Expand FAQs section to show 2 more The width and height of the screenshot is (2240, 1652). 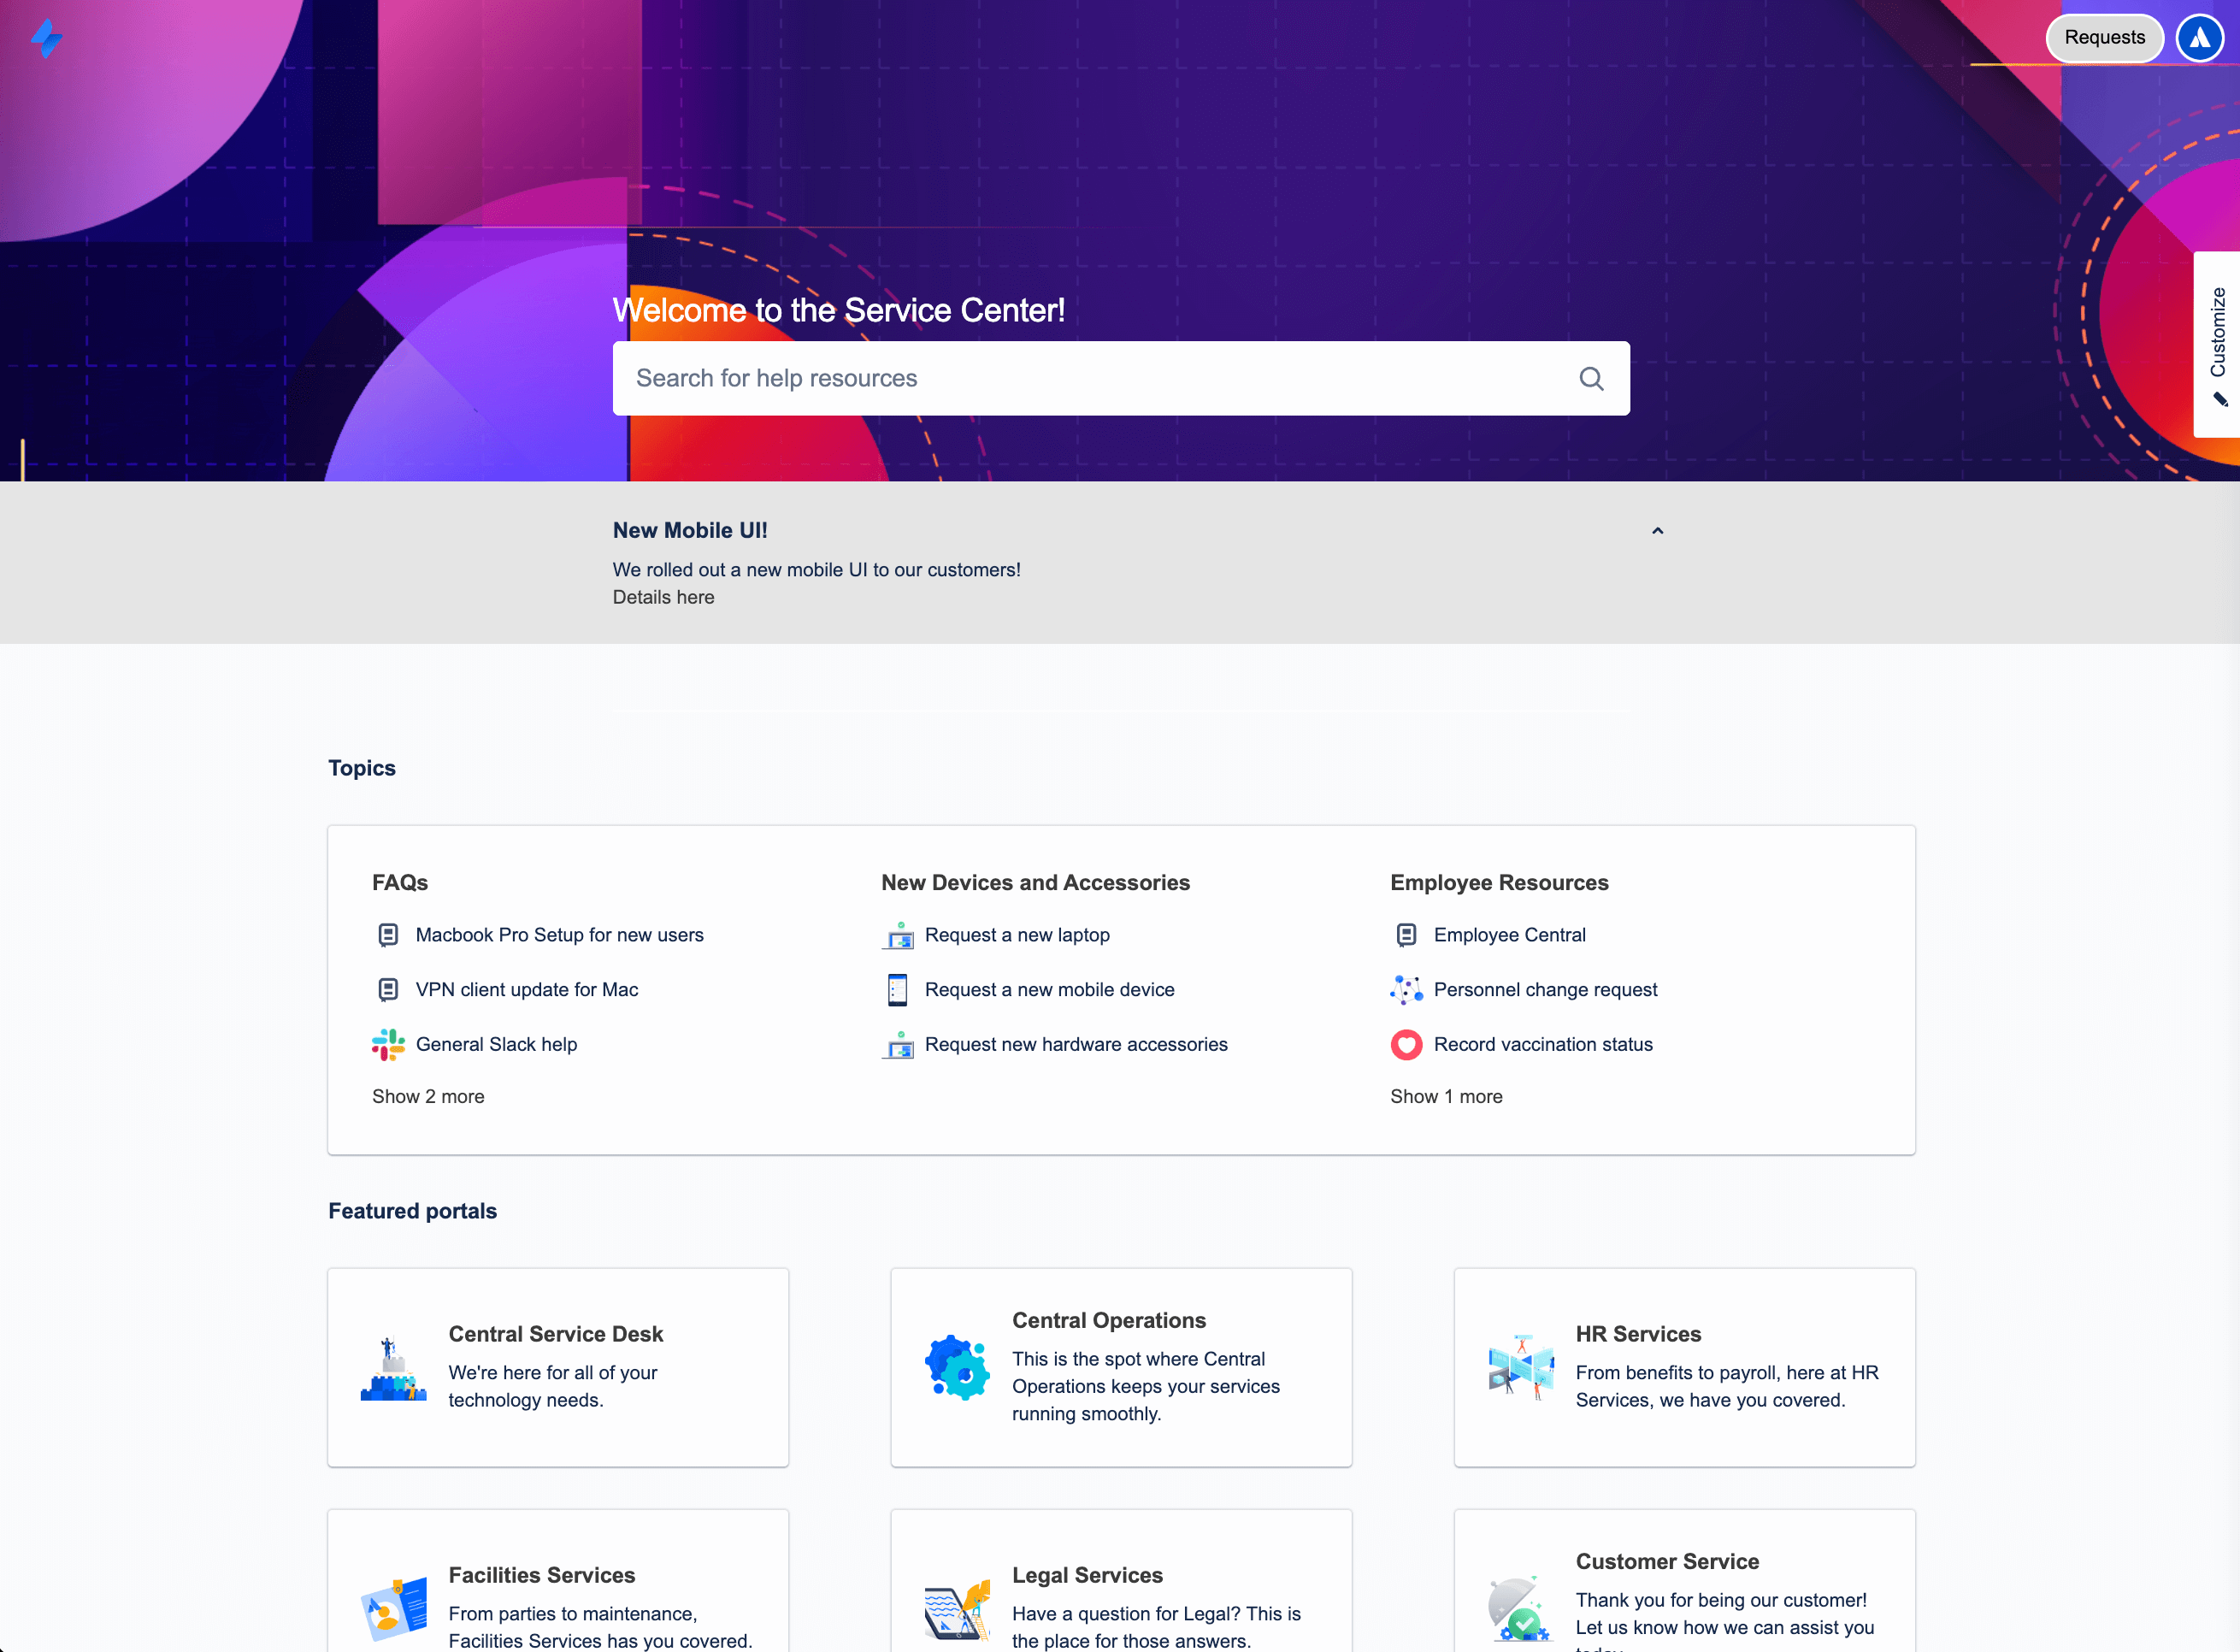427,1095
